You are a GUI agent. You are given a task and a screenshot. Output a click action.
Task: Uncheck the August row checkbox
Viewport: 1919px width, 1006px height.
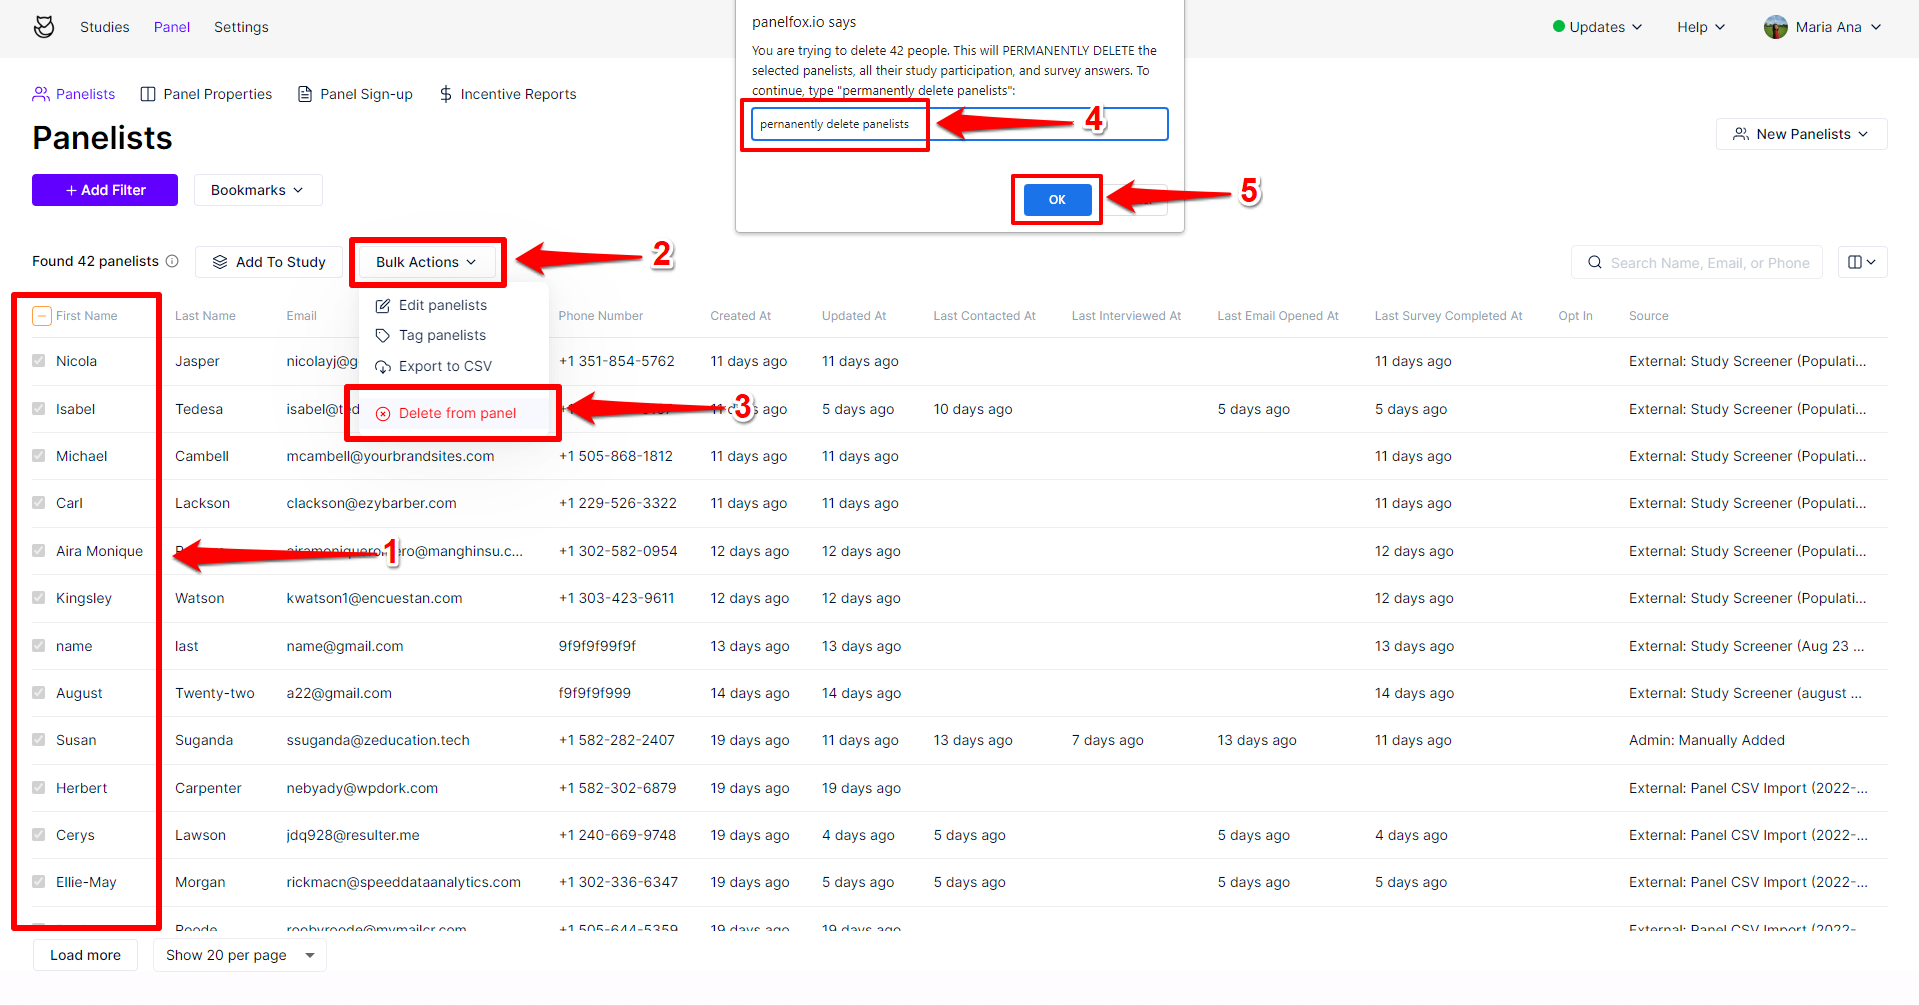point(39,693)
